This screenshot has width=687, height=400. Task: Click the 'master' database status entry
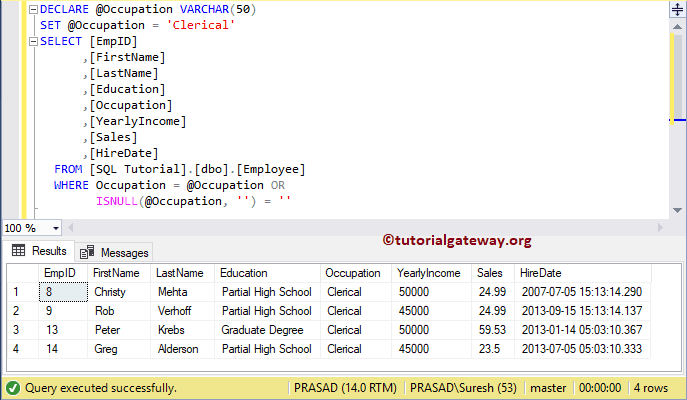(548, 388)
